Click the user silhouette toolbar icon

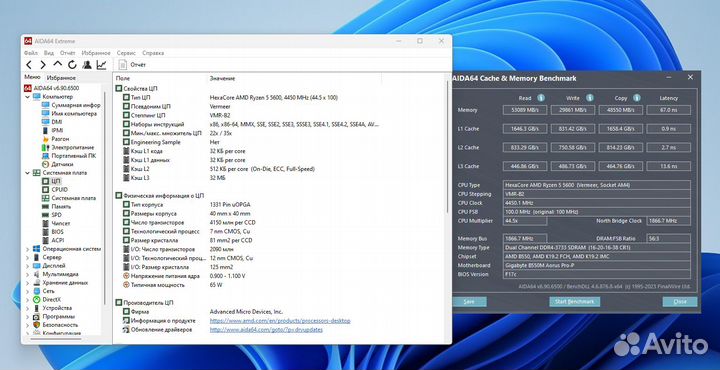(x=87, y=65)
